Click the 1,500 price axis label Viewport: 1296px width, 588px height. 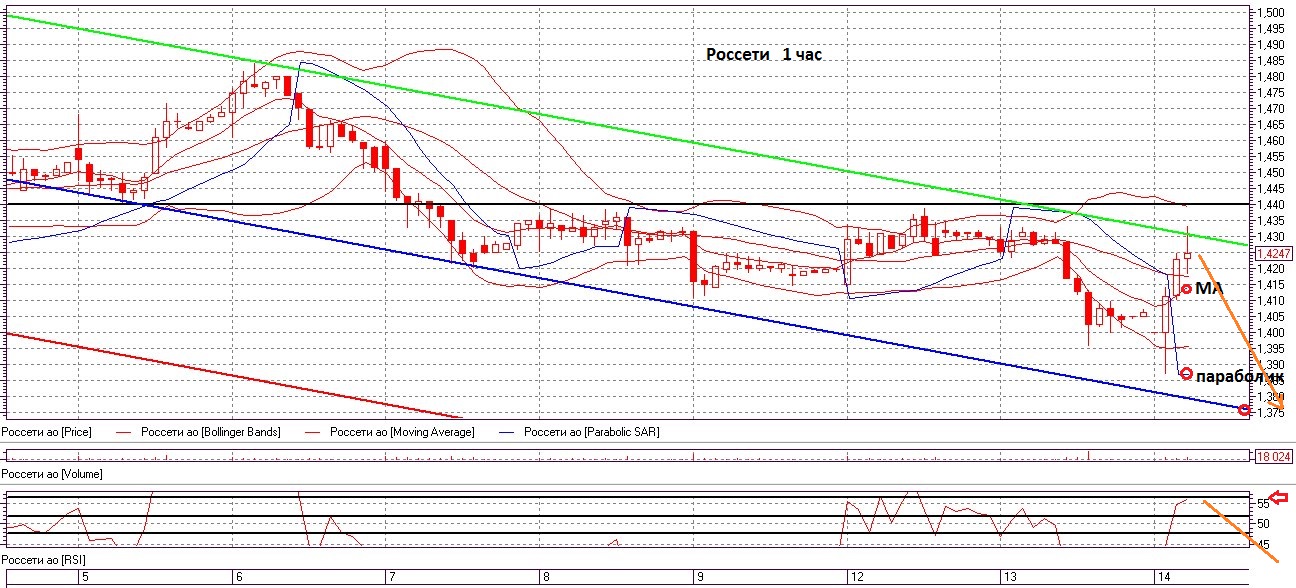(1271, 12)
